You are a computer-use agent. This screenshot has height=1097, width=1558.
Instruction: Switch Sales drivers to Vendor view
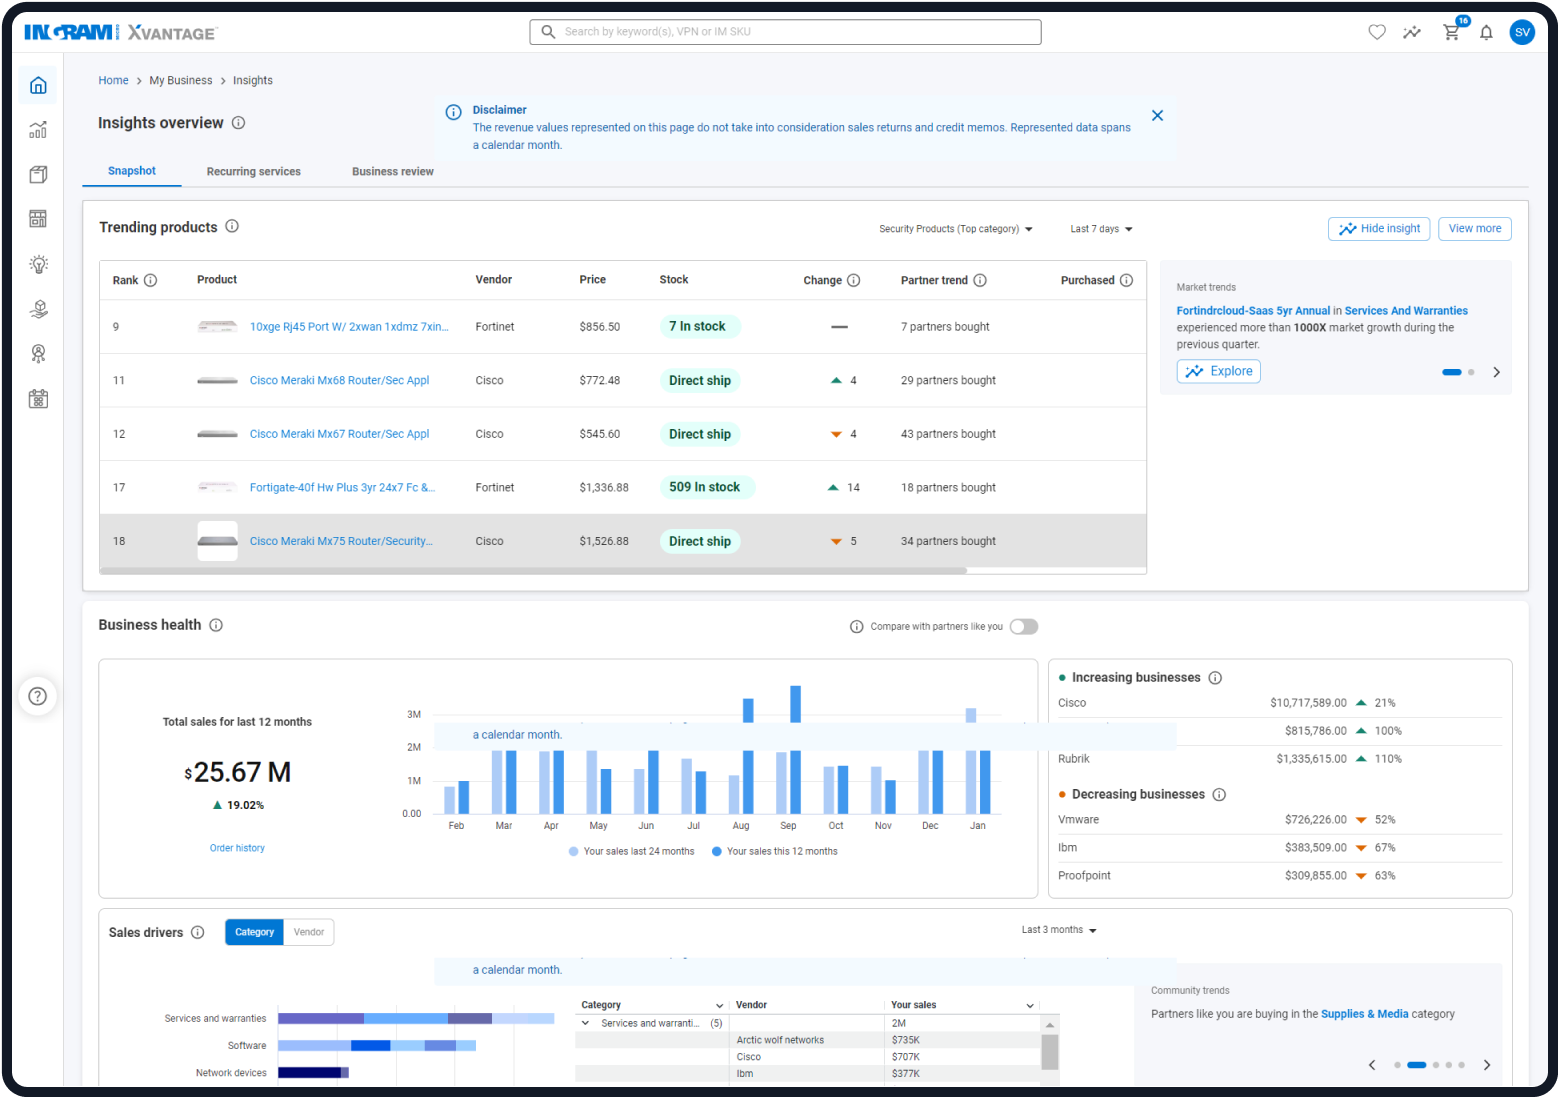pos(309,932)
